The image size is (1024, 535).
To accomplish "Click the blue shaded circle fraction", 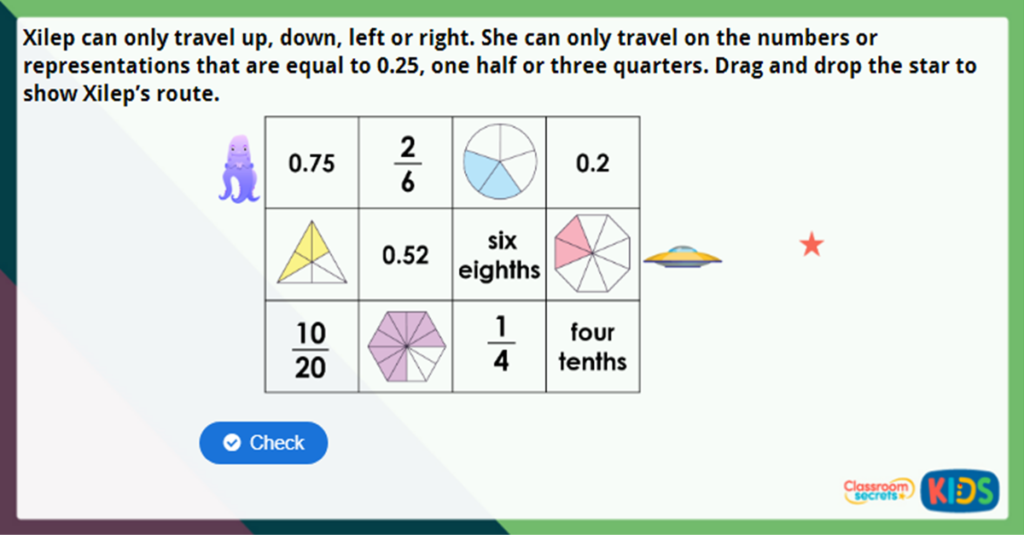I will tap(500, 162).
